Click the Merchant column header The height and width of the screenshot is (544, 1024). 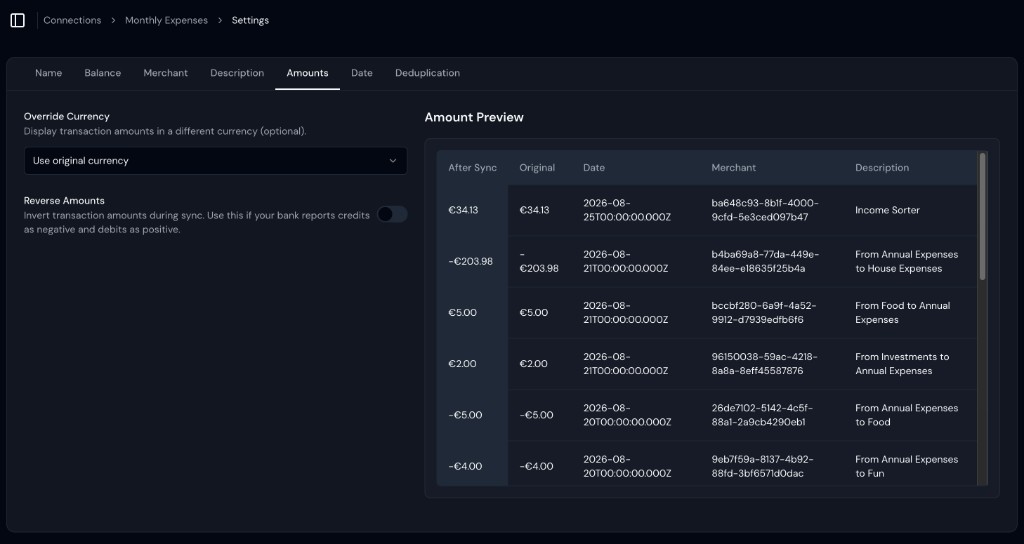tap(733, 168)
